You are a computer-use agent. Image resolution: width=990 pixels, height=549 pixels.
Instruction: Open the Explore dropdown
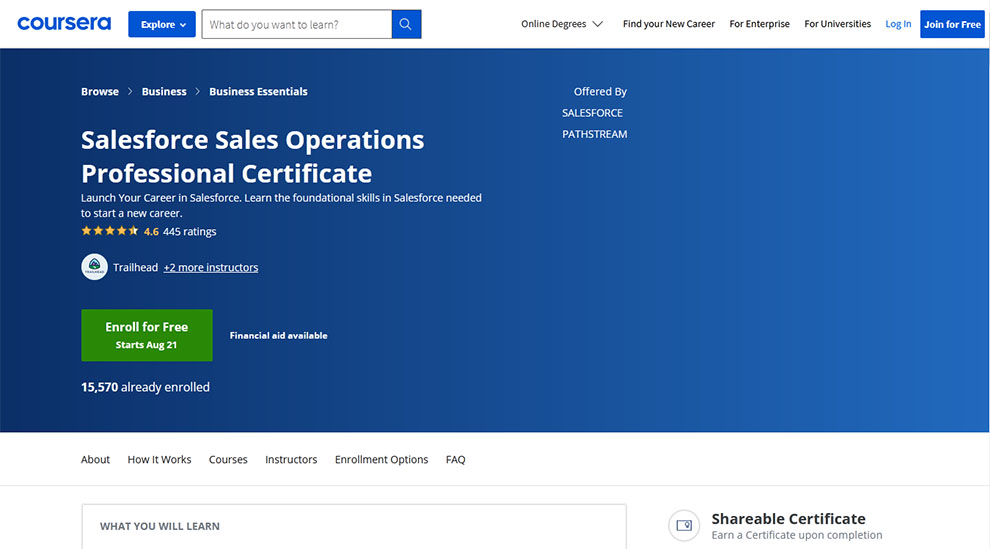[x=162, y=24]
